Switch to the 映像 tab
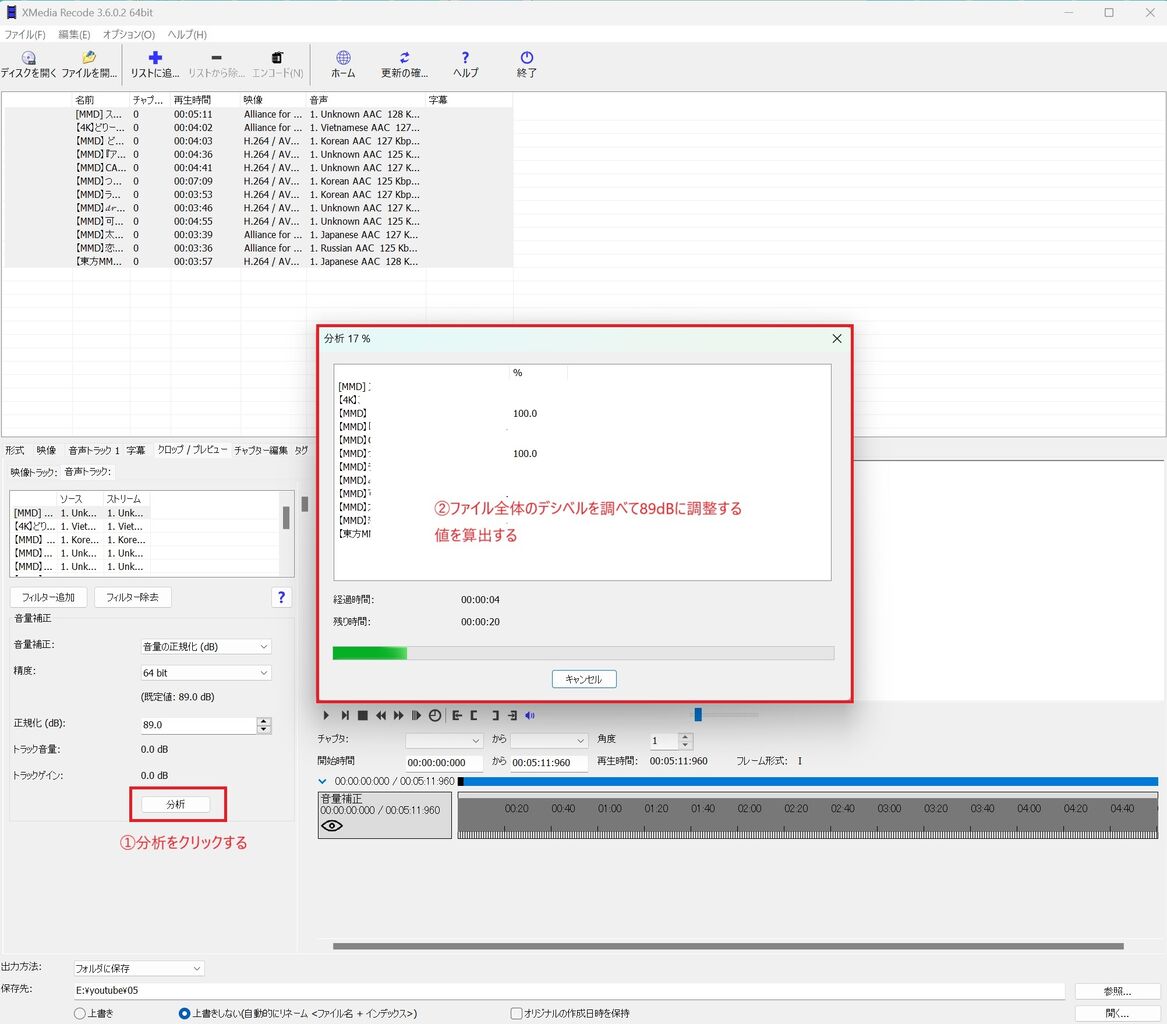 pos(46,450)
